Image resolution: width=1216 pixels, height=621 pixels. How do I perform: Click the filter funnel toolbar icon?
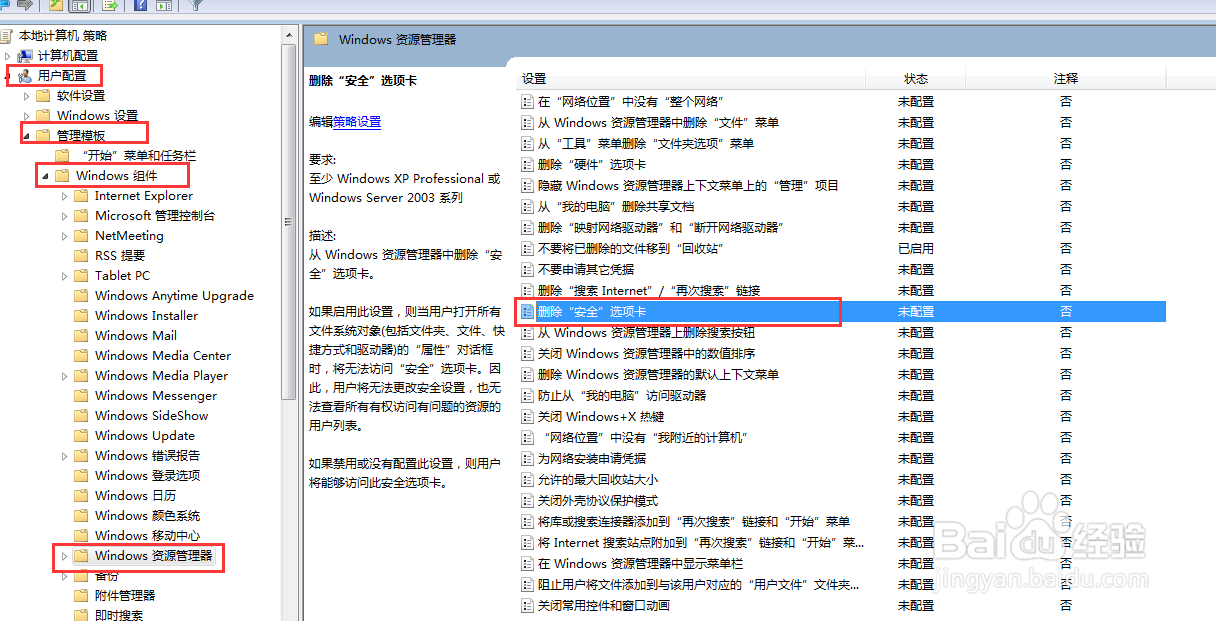pos(195,7)
